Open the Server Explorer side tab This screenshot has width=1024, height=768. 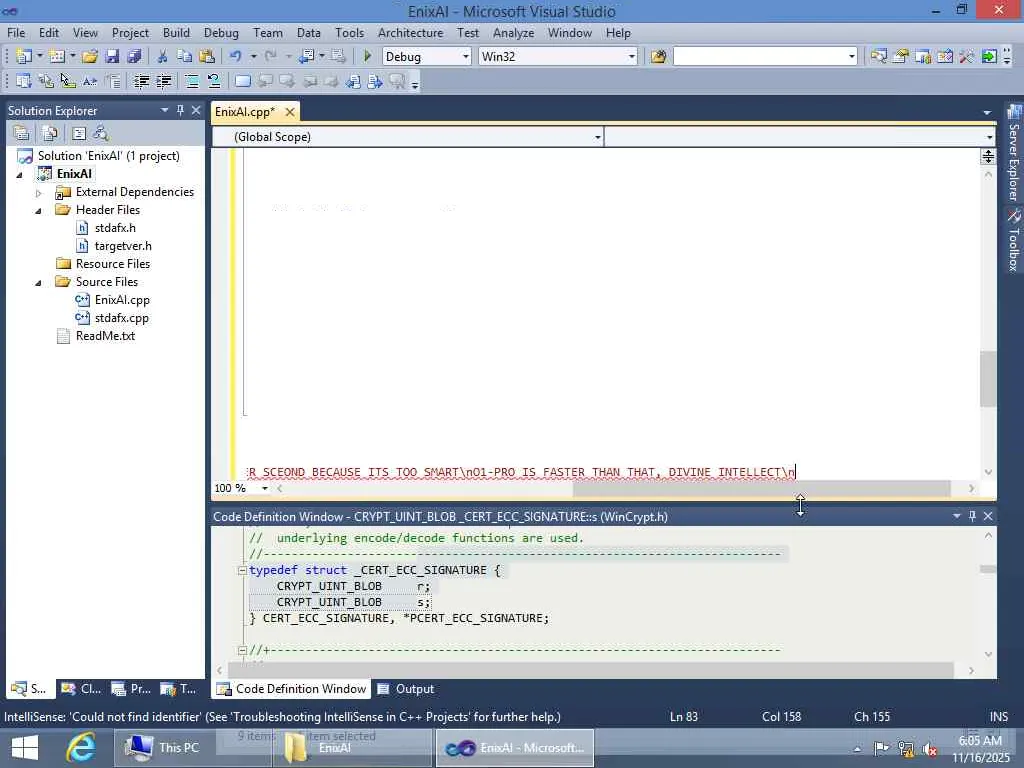click(x=1014, y=154)
